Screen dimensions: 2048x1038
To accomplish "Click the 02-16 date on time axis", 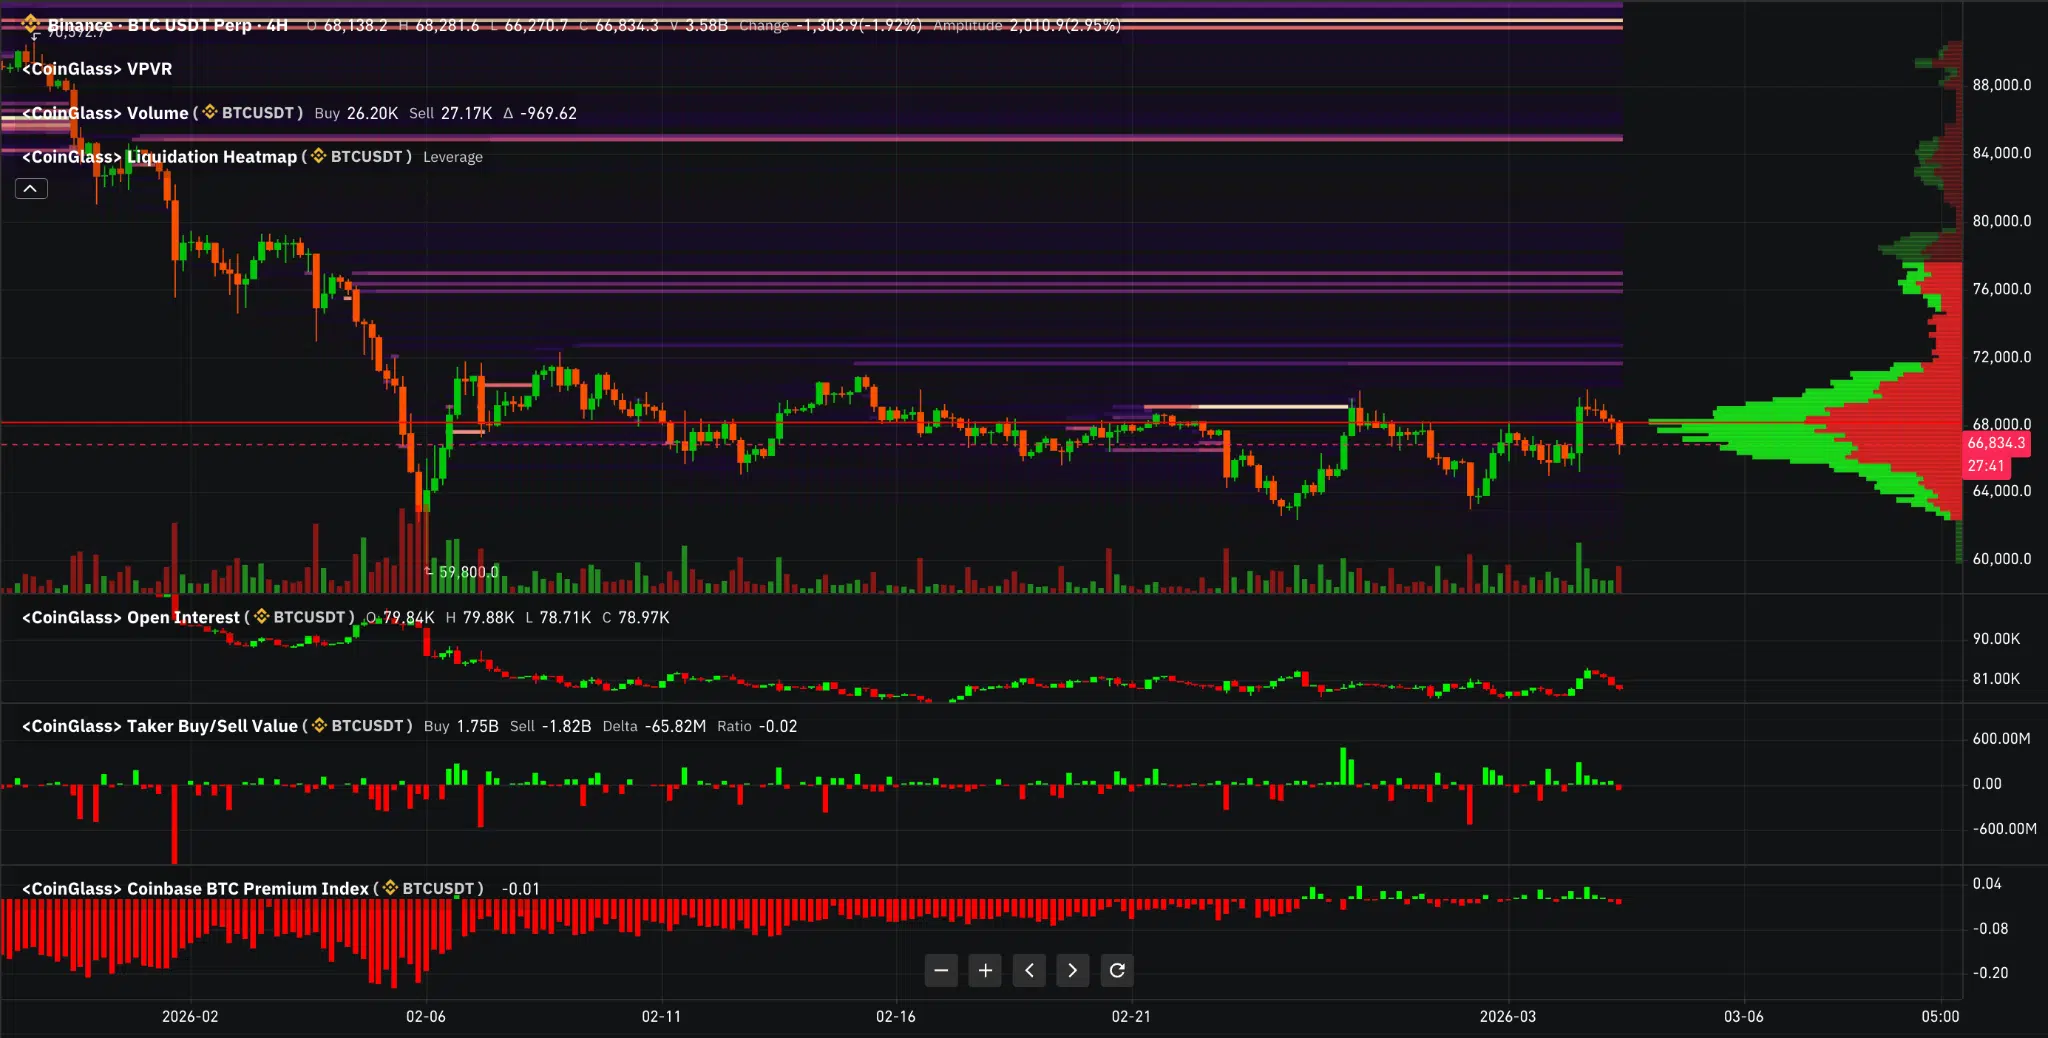I will tap(895, 1016).
